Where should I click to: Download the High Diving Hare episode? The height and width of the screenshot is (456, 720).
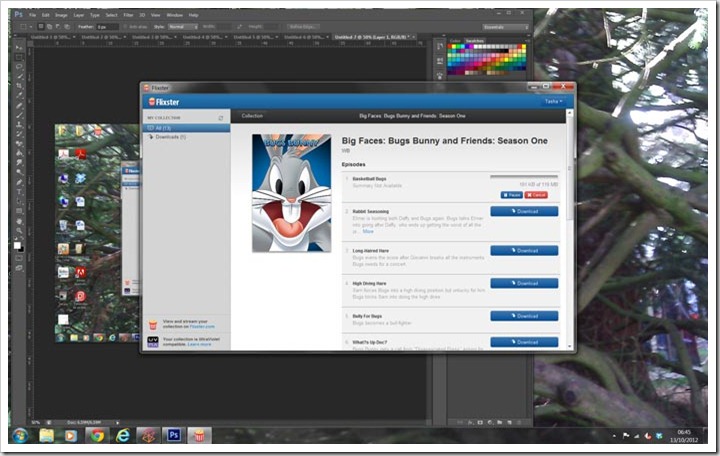524,283
